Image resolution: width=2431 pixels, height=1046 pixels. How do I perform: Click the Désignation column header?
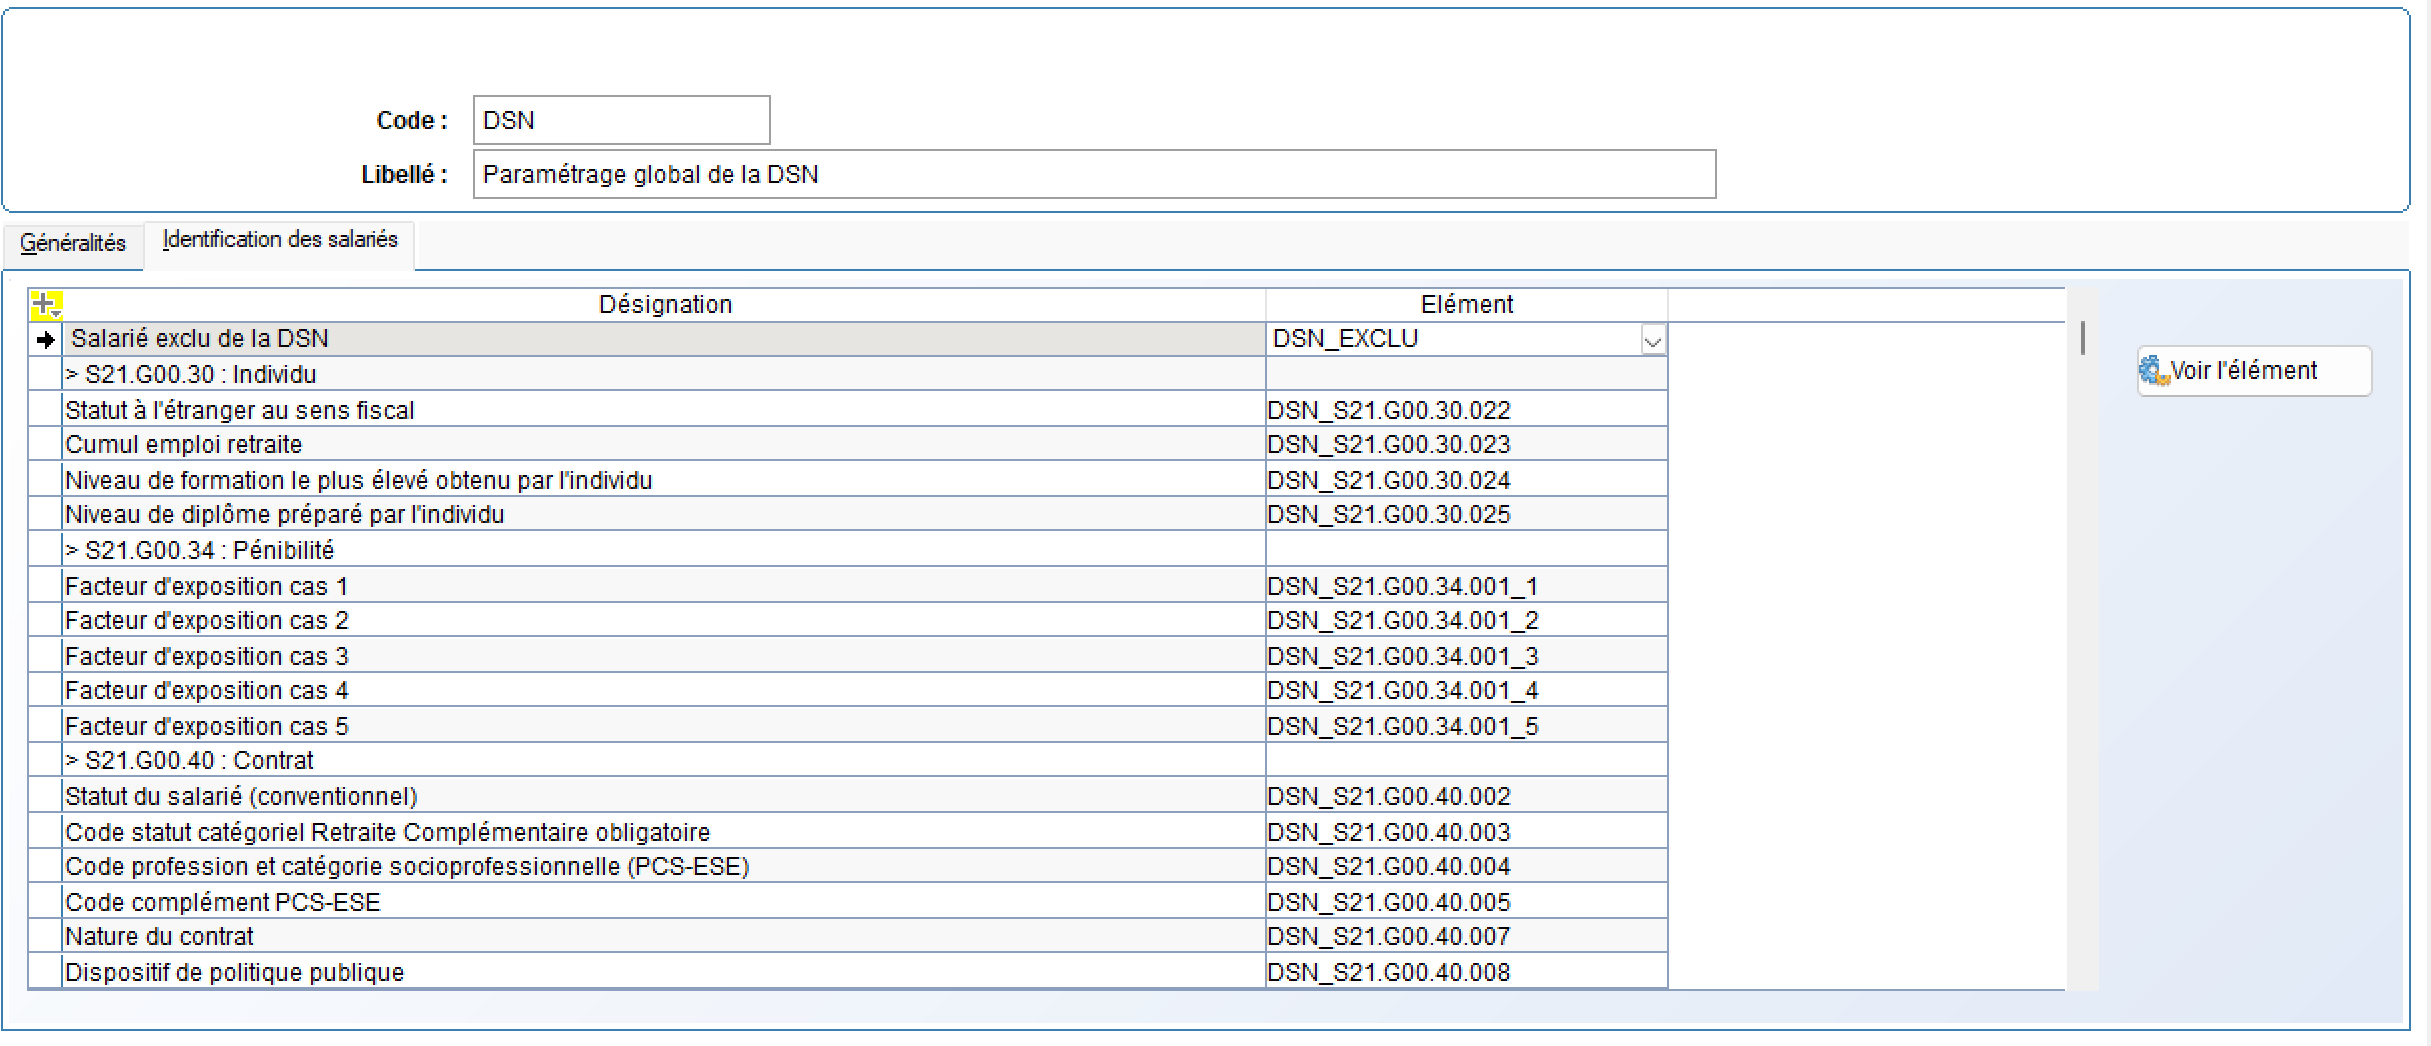pos(665,303)
